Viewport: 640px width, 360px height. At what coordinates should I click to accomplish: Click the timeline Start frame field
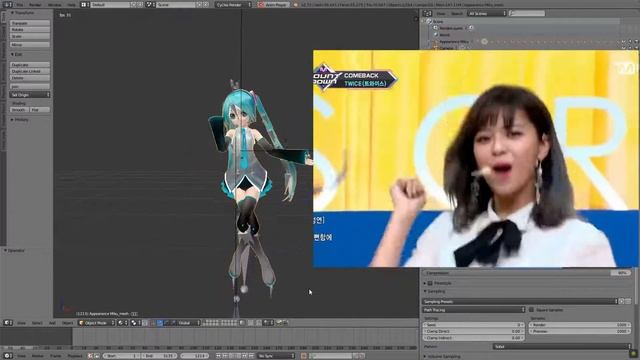(x=122, y=356)
